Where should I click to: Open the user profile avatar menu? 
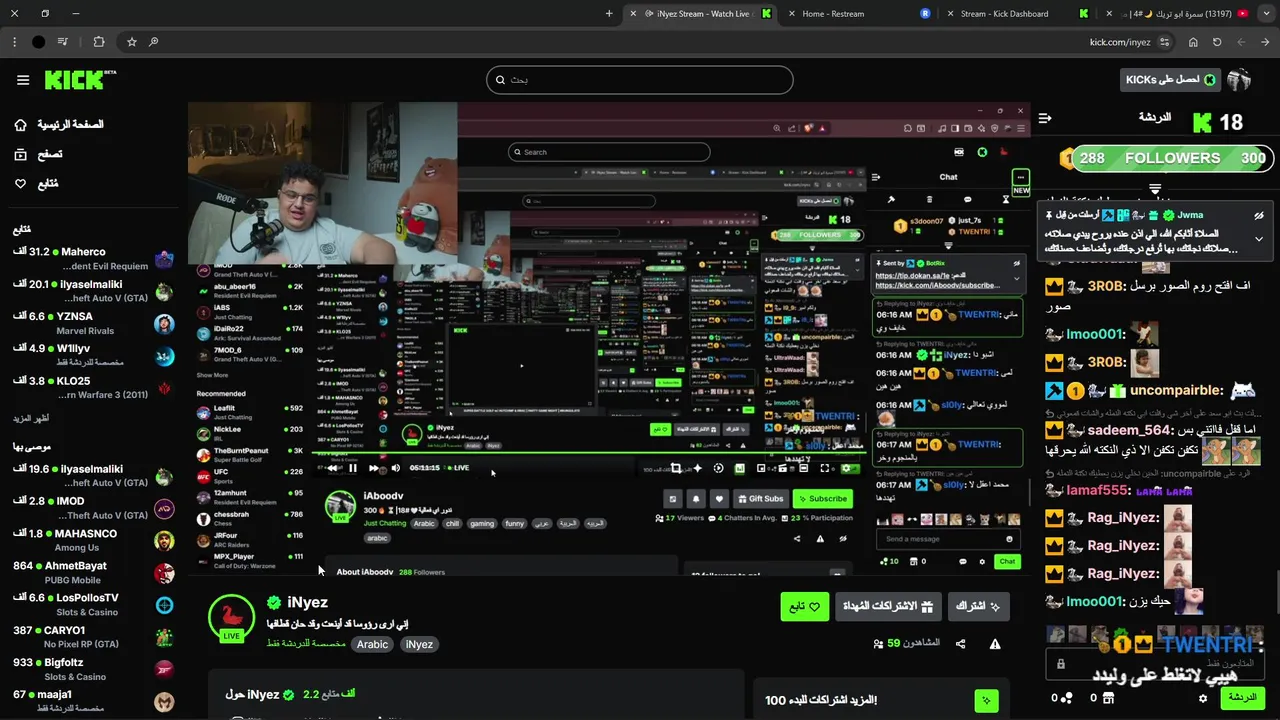click(1239, 80)
